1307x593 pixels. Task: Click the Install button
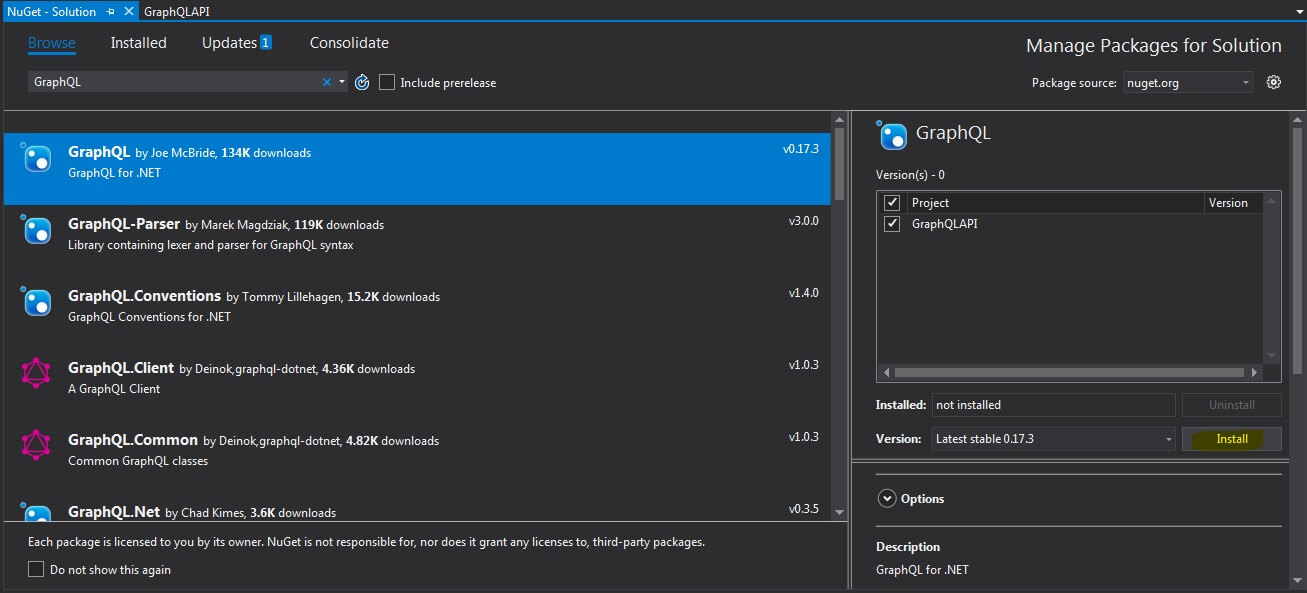tap(1231, 439)
